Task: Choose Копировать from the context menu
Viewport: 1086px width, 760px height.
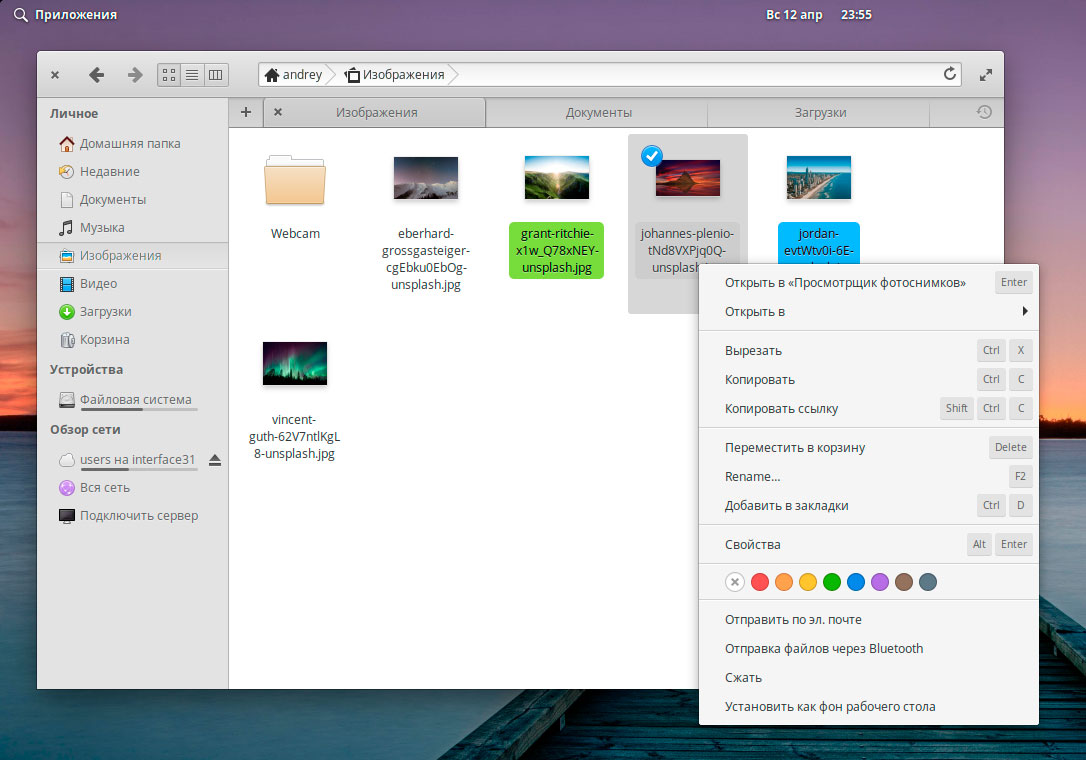Action: 760,380
